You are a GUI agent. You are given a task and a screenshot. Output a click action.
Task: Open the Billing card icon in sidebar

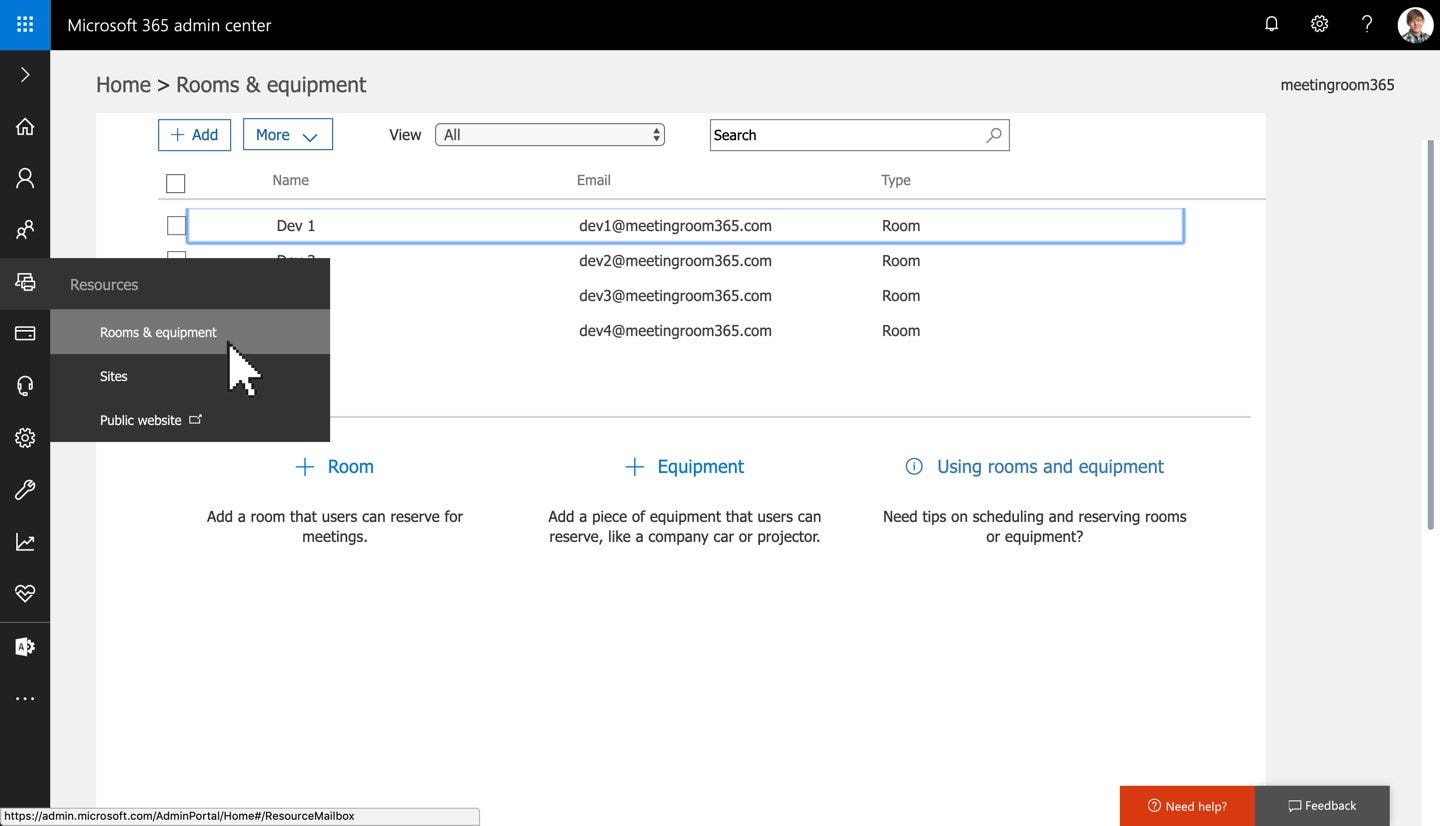[x=25, y=333]
